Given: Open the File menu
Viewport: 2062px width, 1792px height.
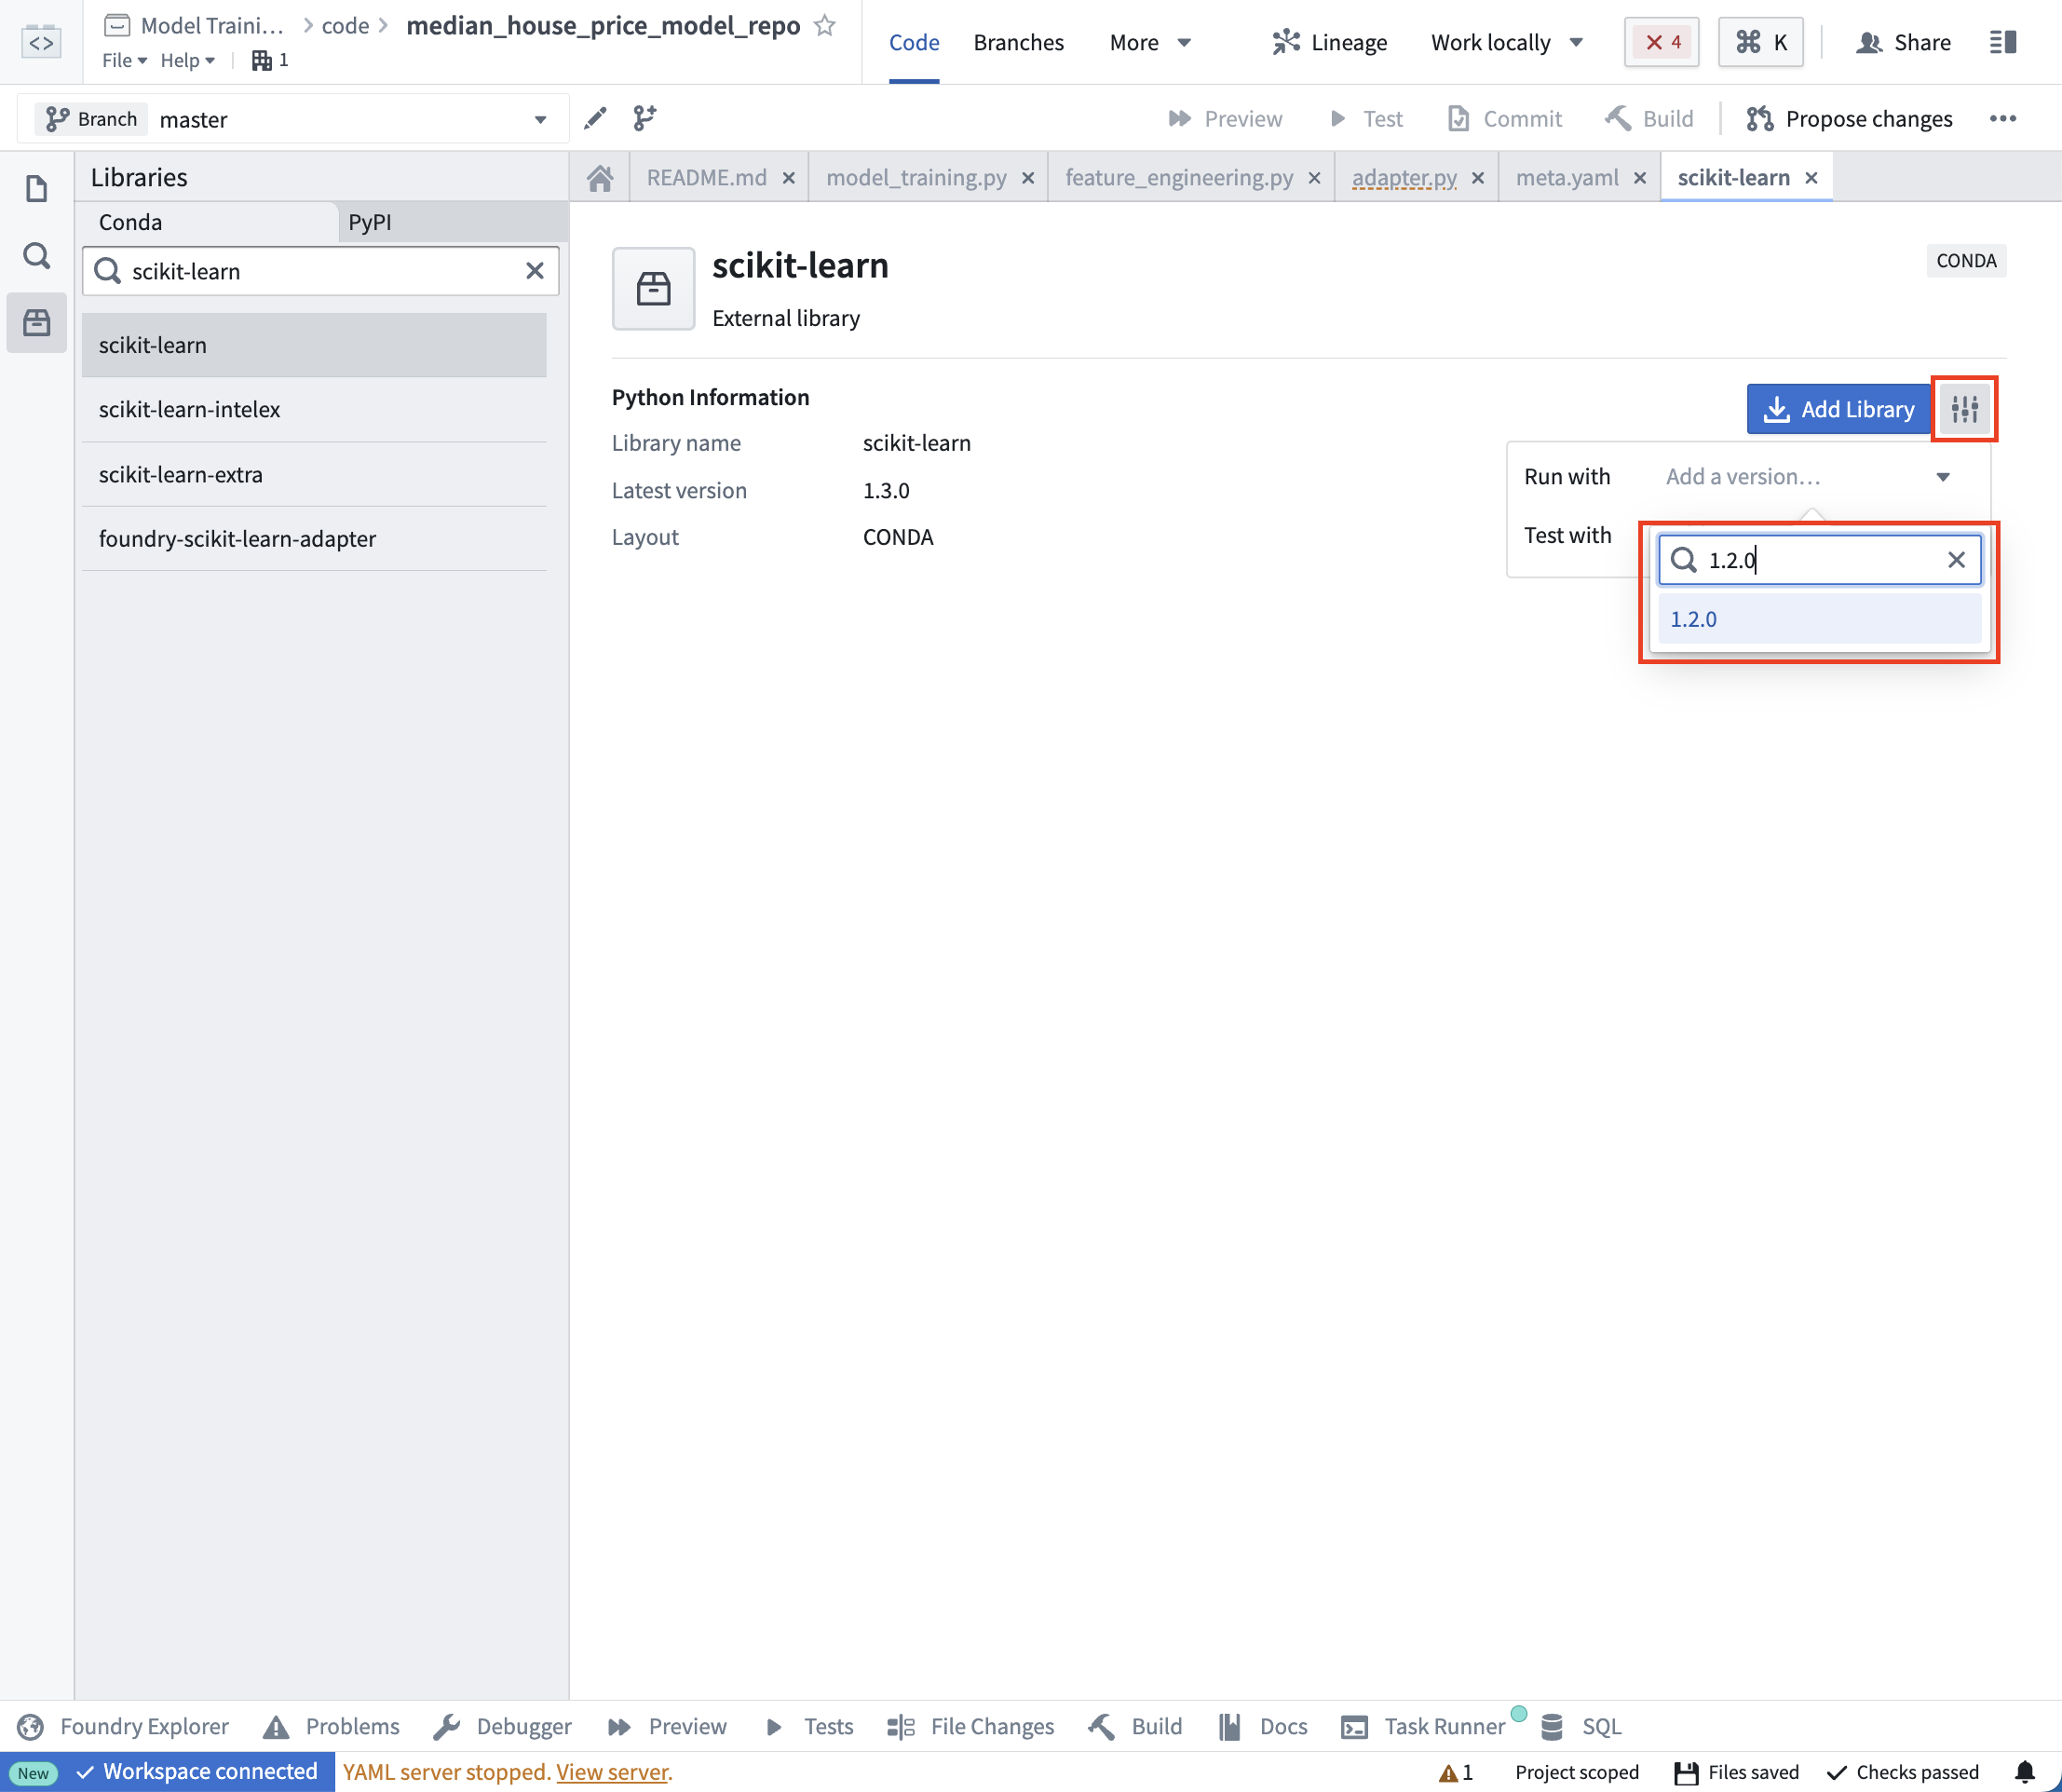Looking at the screenshot, I should click(124, 60).
